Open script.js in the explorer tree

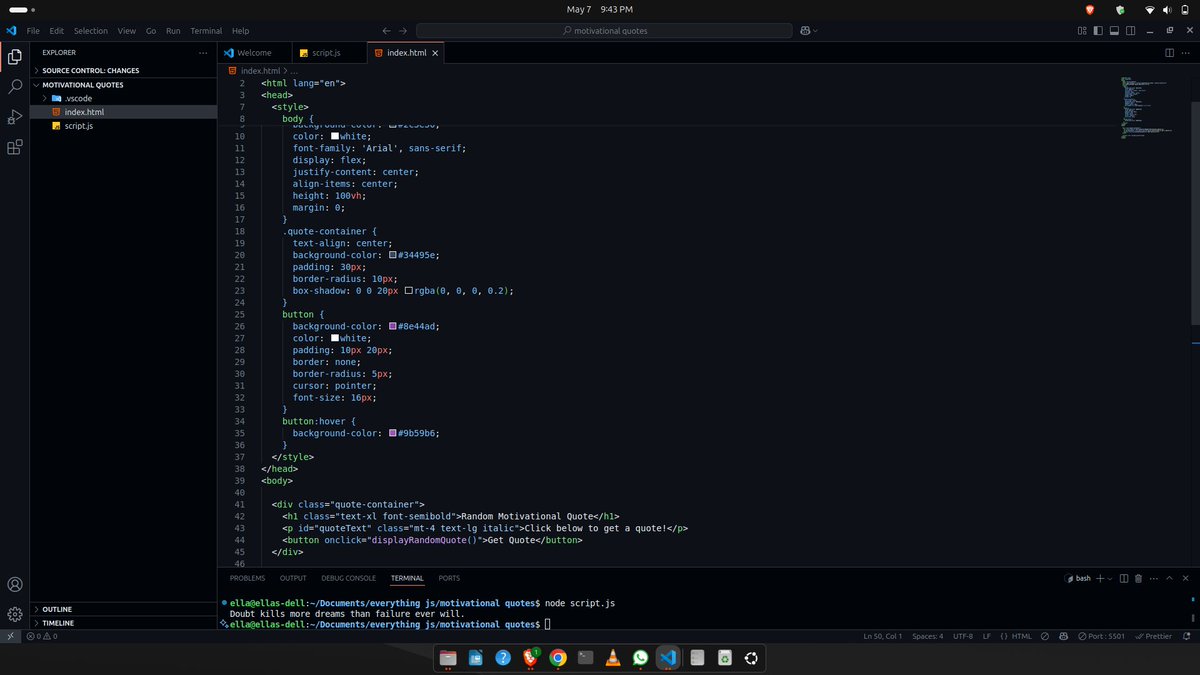[123, 126]
